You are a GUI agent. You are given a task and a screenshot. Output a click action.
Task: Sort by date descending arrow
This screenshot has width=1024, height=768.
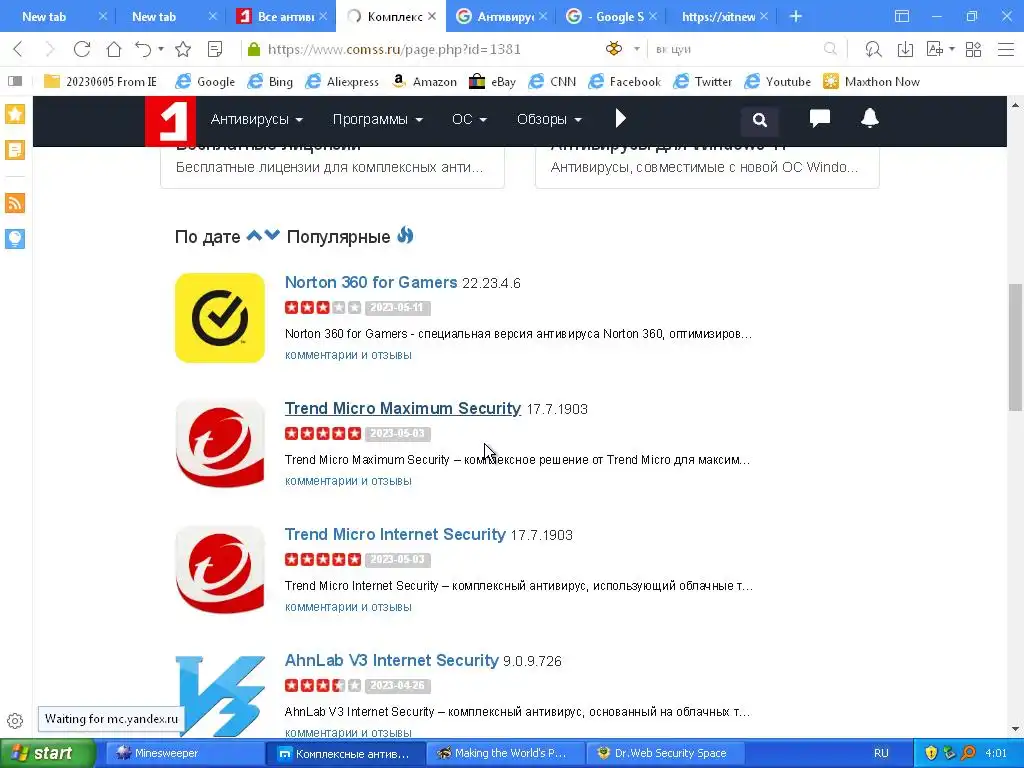pyautogui.click(x=272, y=236)
